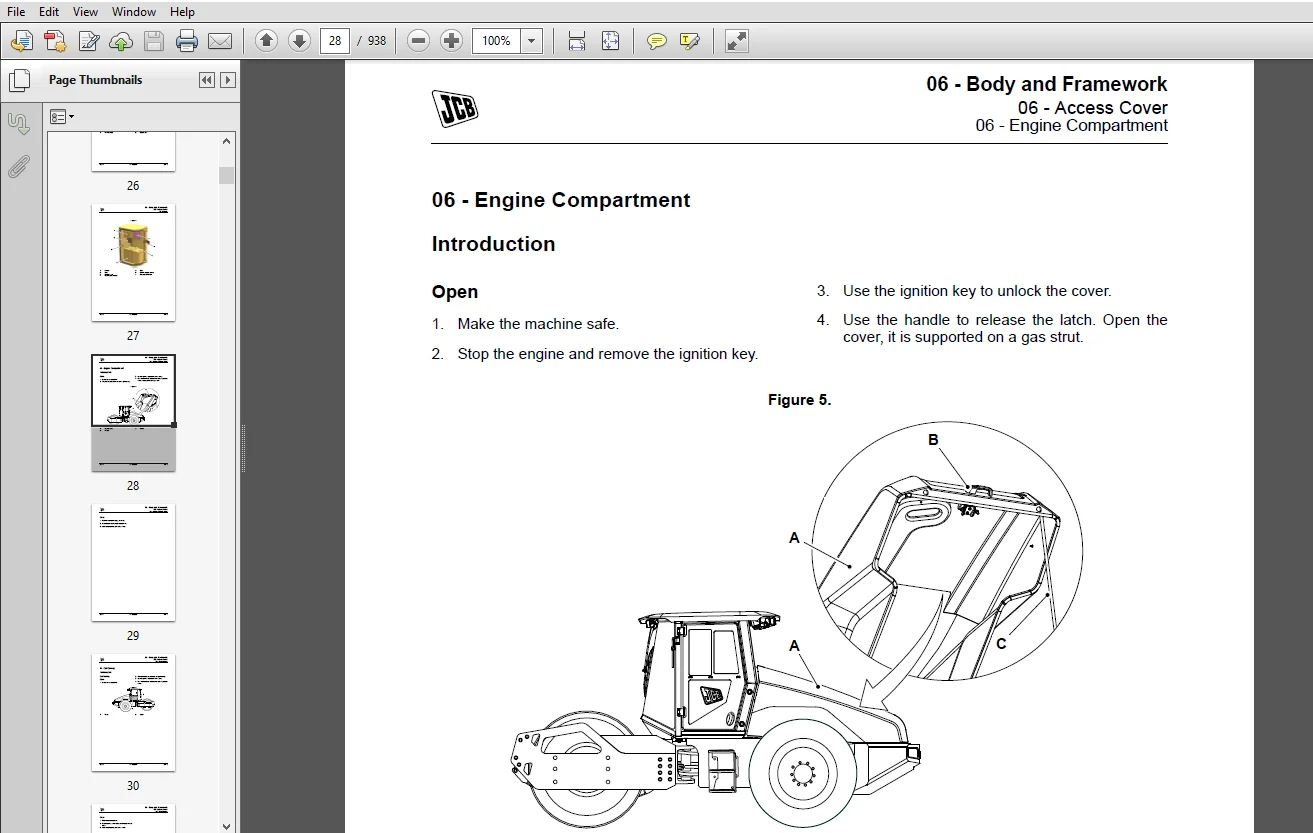Image resolution: width=1313 pixels, height=833 pixels.
Task: Open the View menu
Action: tap(86, 12)
